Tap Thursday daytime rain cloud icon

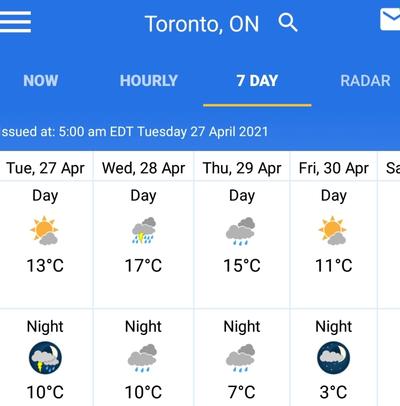pyautogui.click(x=241, y=231)
